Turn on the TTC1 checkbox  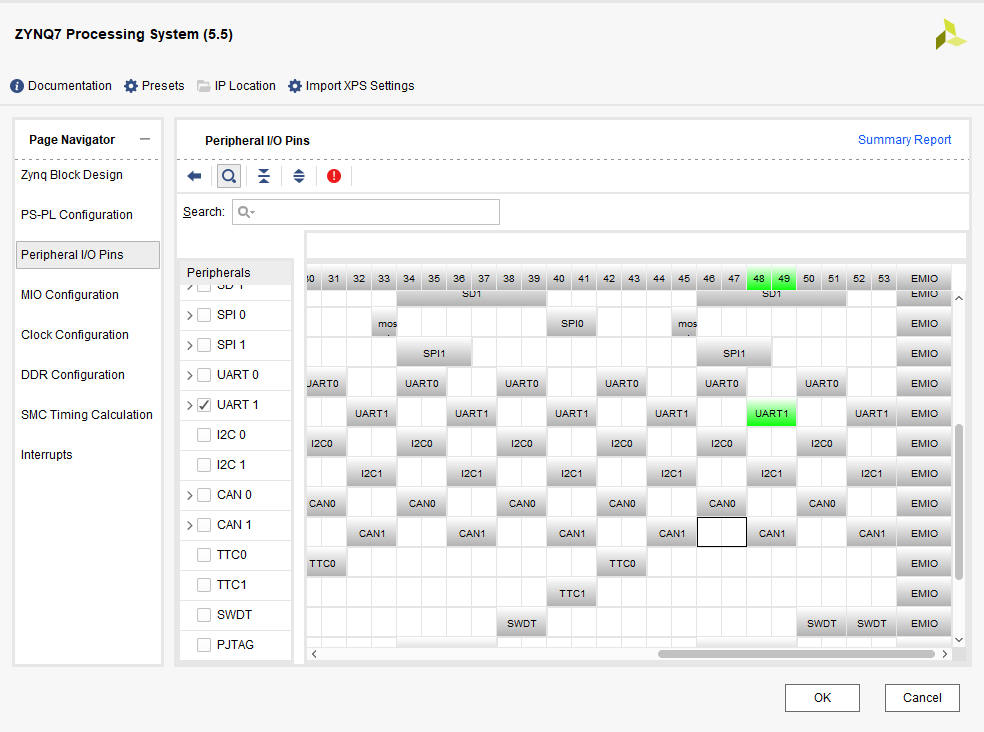click(x=204, y=585)
